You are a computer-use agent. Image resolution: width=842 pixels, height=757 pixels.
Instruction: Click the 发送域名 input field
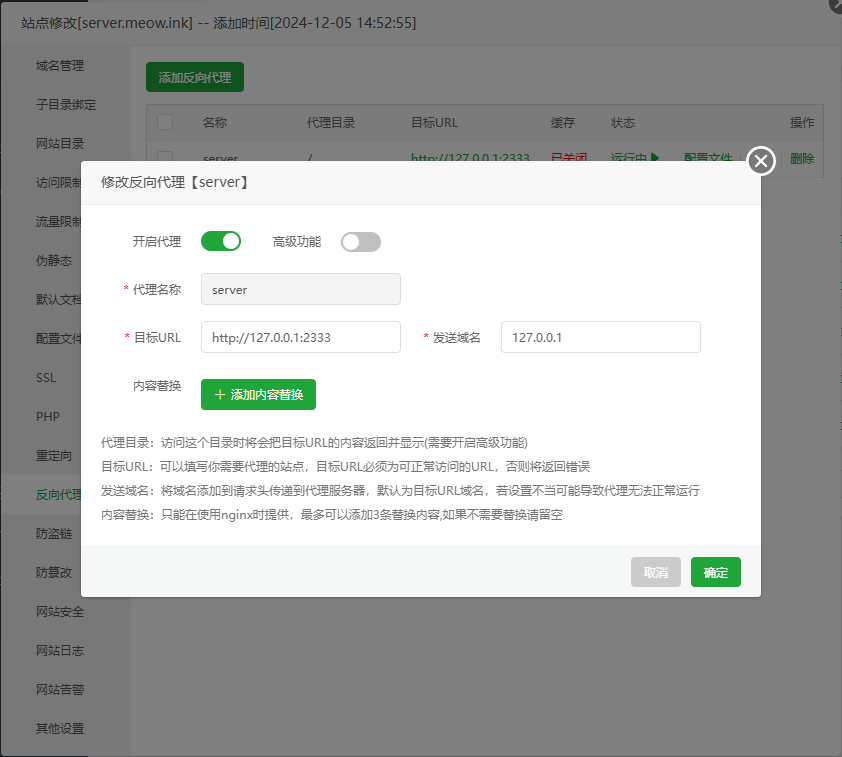(x=600, y=337)
